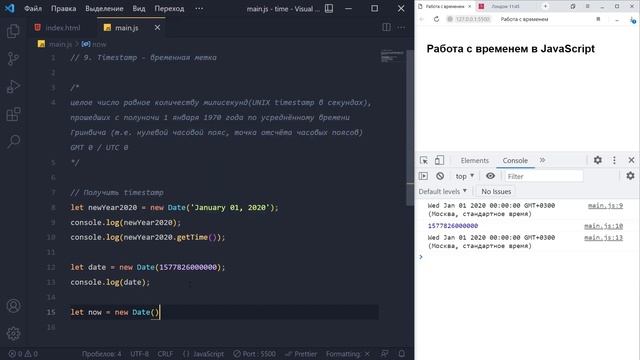
Task: Open the editor More Actions ellipsis
Action: click(401, 27)
